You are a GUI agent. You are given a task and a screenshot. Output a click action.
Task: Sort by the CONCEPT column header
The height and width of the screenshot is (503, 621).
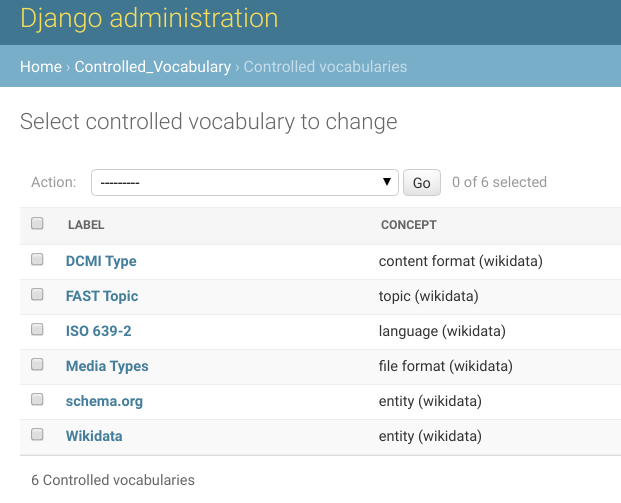tap(409, 225)
